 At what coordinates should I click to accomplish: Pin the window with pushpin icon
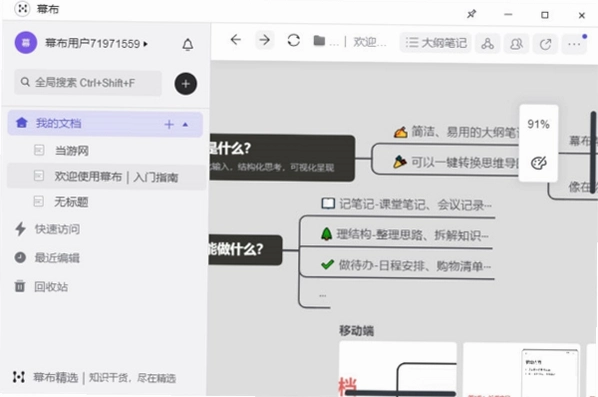tap(472, 14)
